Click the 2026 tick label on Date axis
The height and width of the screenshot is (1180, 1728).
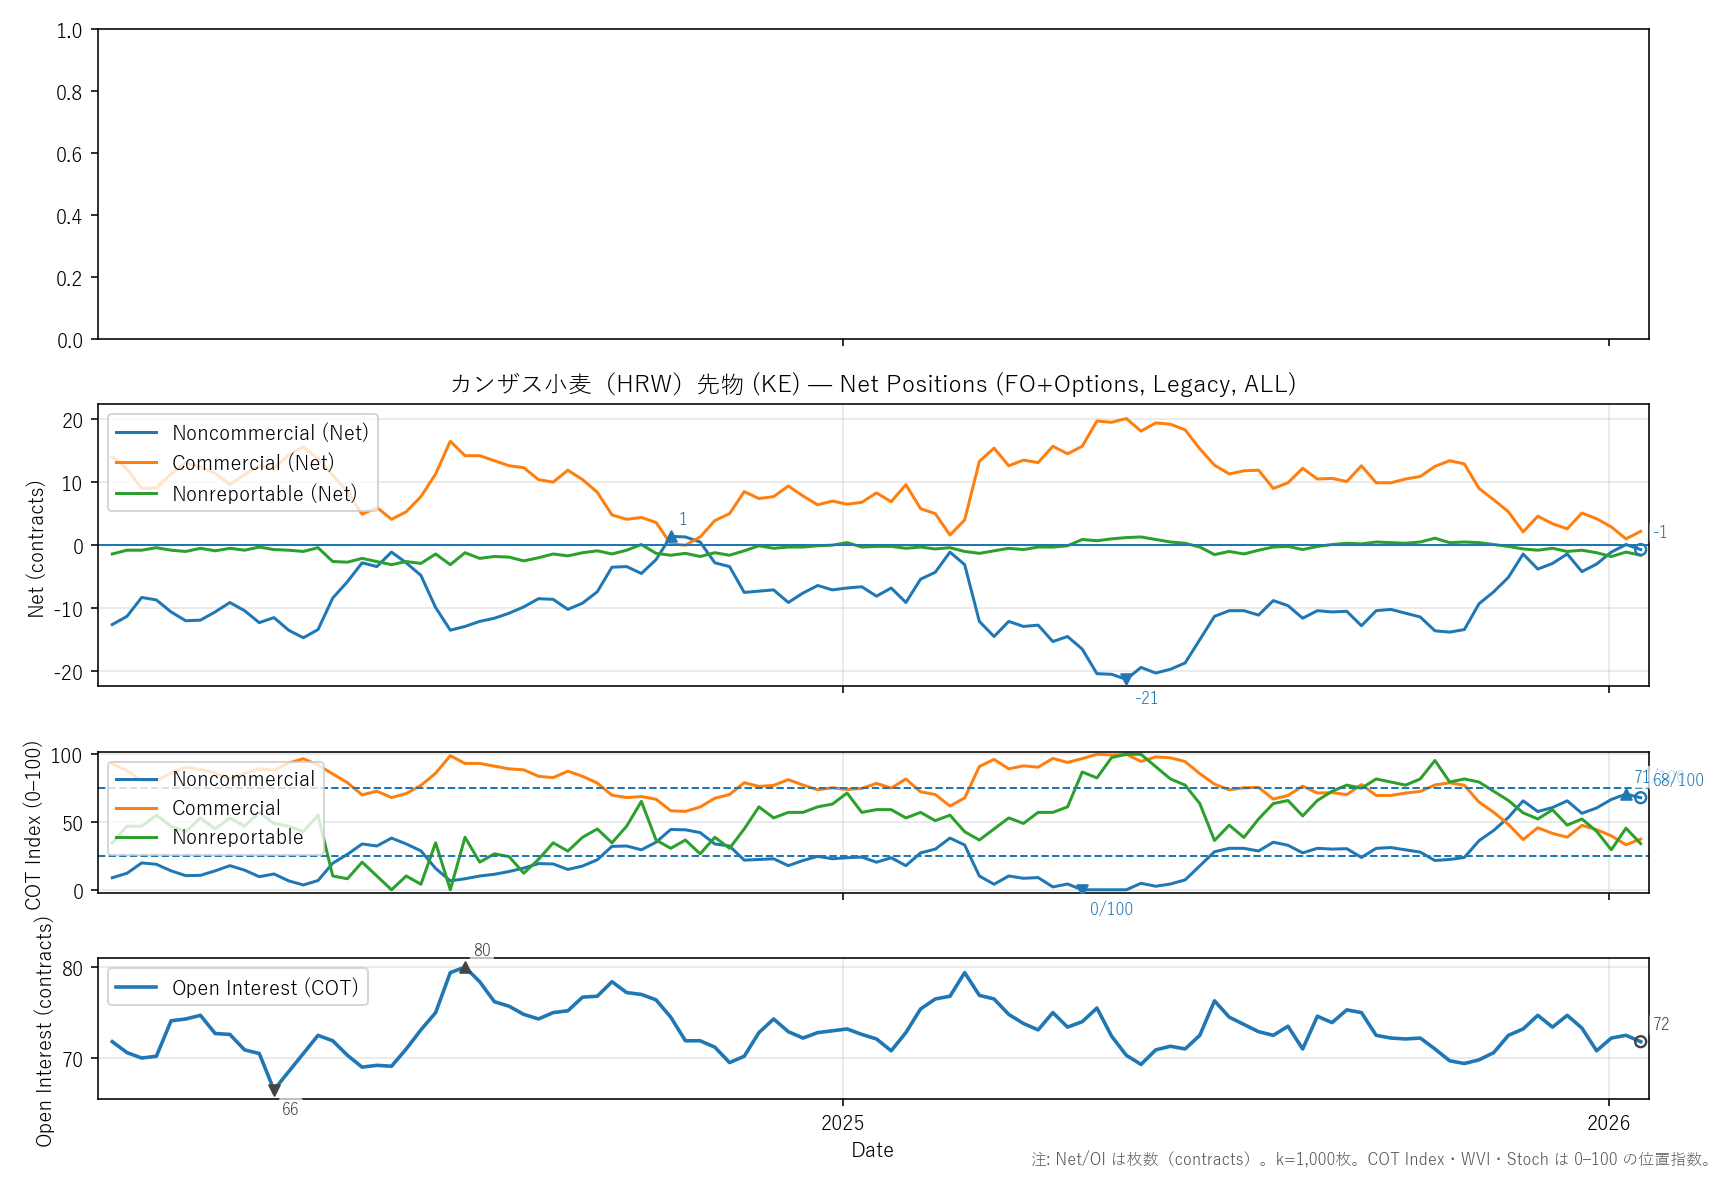[1608, 1123]
